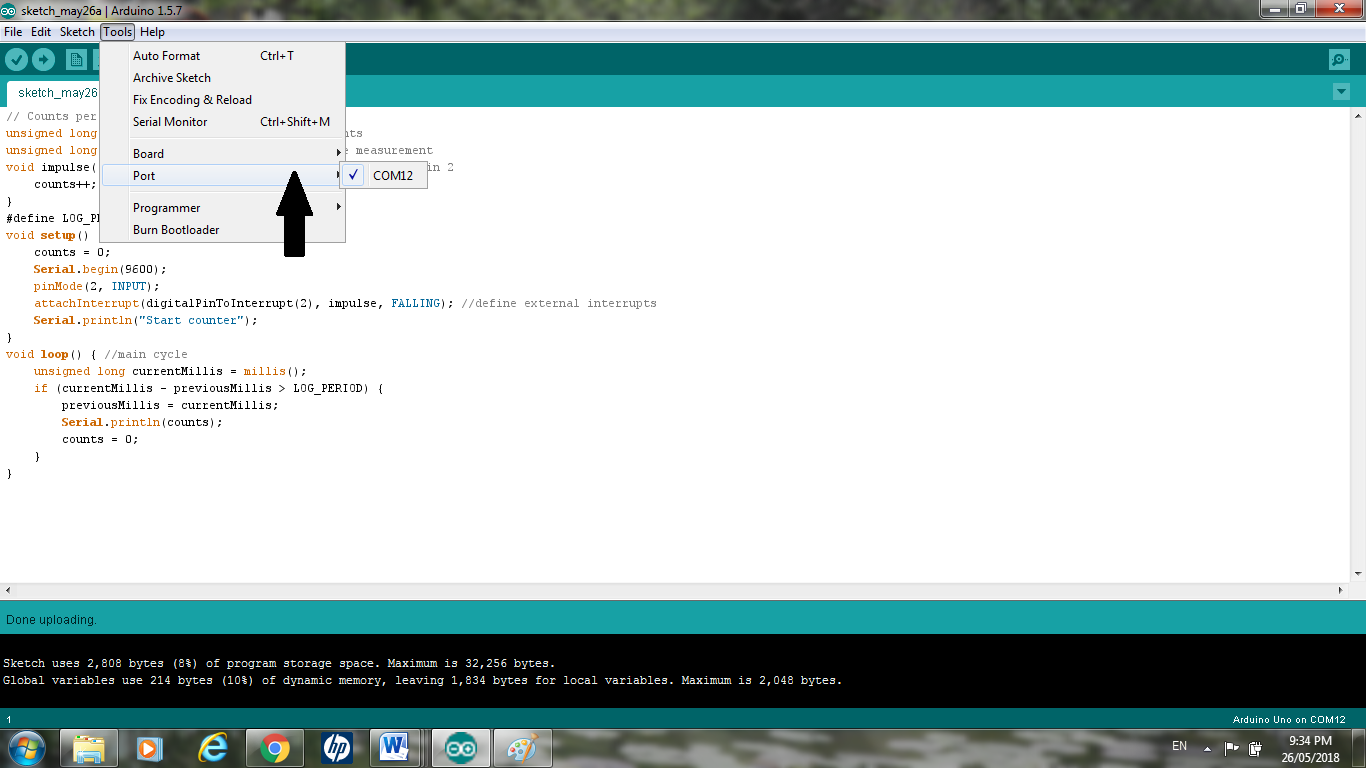Select Burn Bootloader menu entry

click(224, 229)
